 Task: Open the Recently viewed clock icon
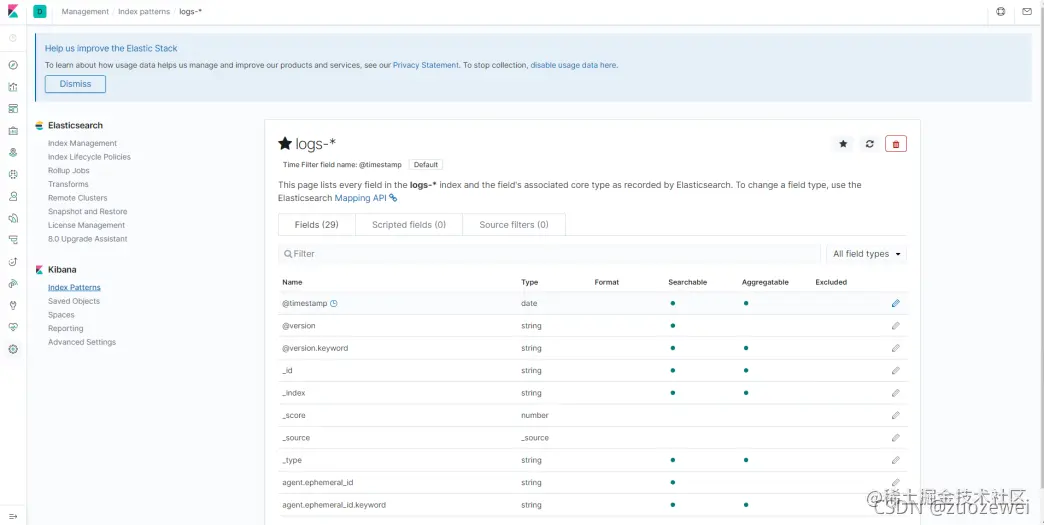click(13, 38)
